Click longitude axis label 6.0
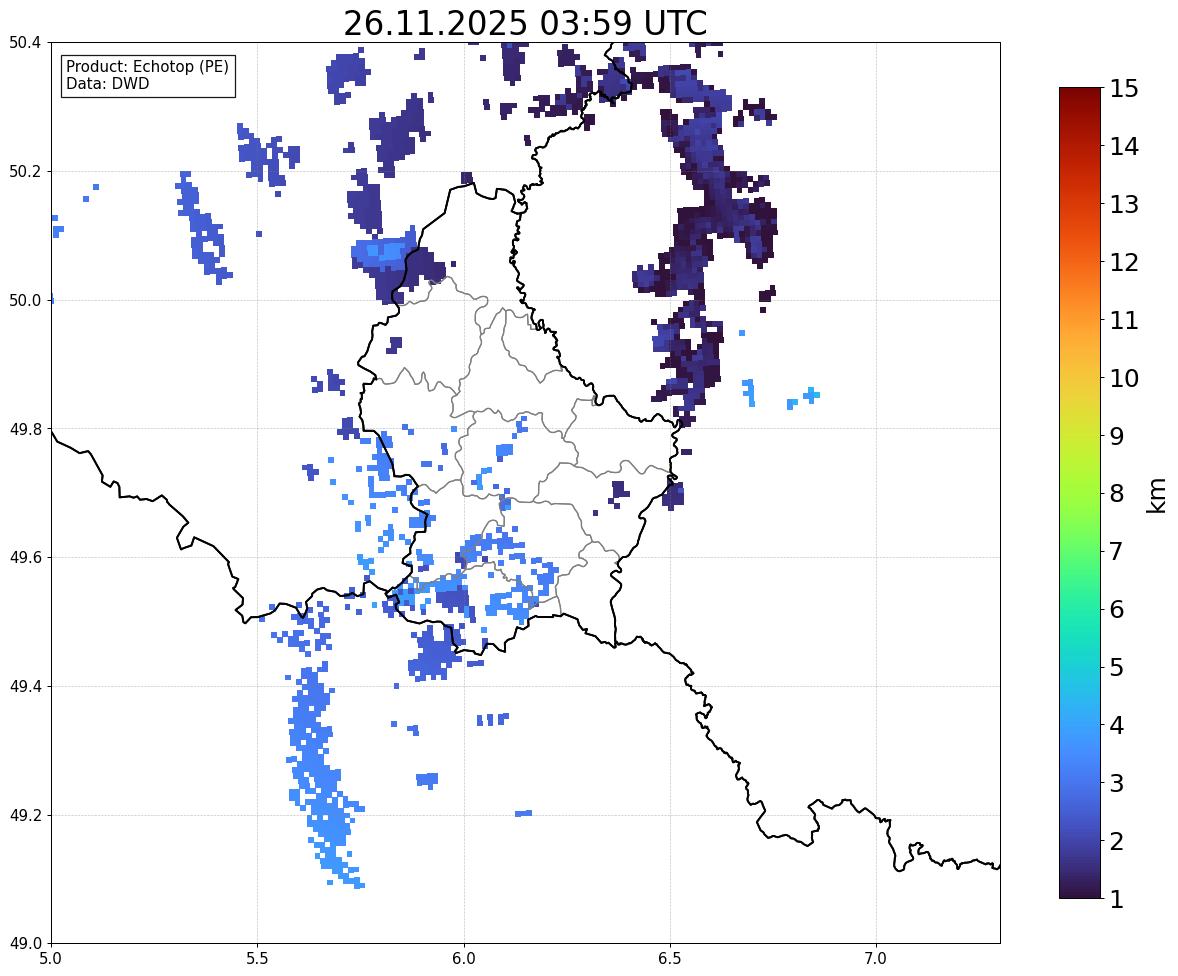1178x976 pixels. (x=464, y=959)
